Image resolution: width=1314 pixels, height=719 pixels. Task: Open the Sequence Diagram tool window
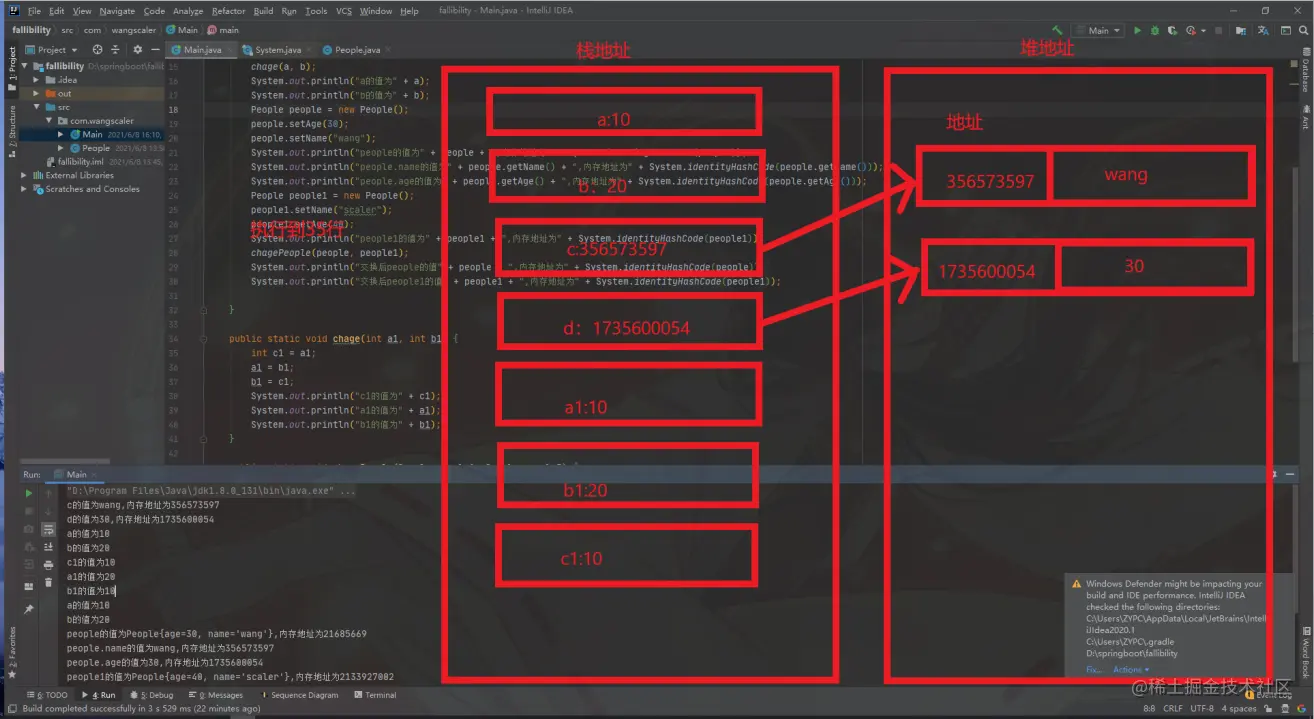[x=299, y=695]
